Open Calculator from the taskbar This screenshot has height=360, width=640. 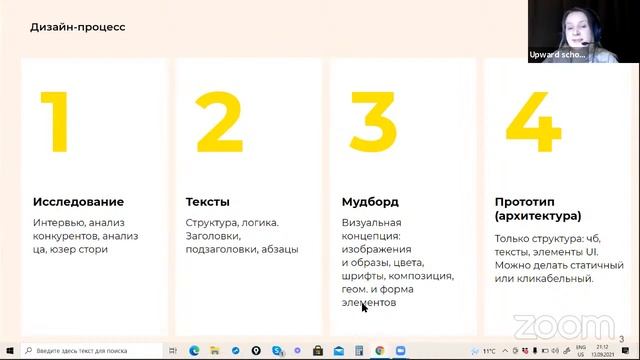[359, 351]
